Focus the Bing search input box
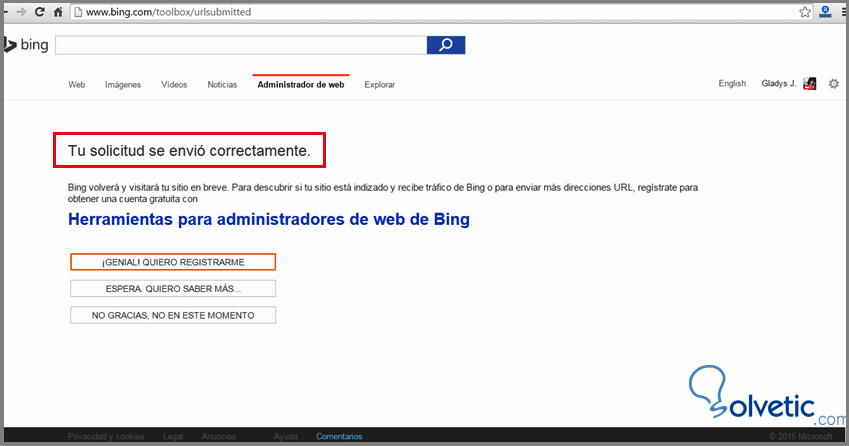The height and width of the screenshot is (446, 849). [241, 45]
